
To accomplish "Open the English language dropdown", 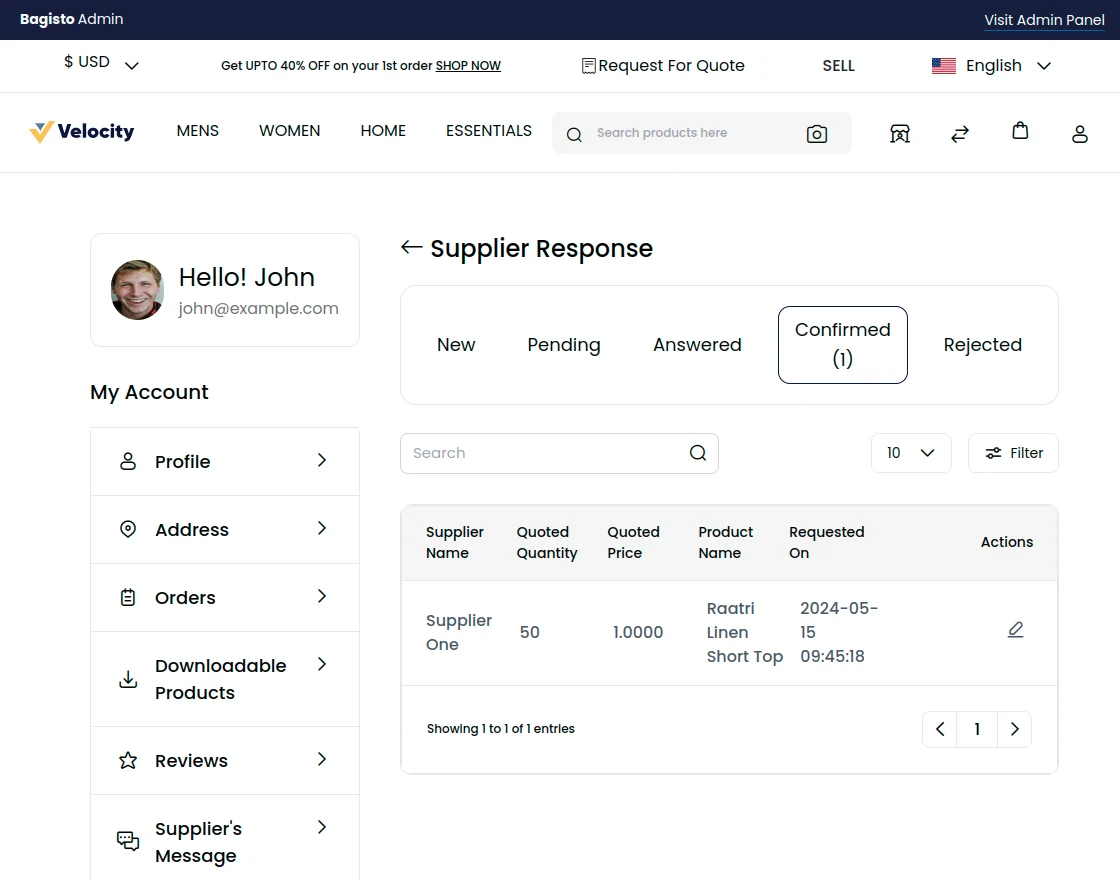I will coord(991,66).
